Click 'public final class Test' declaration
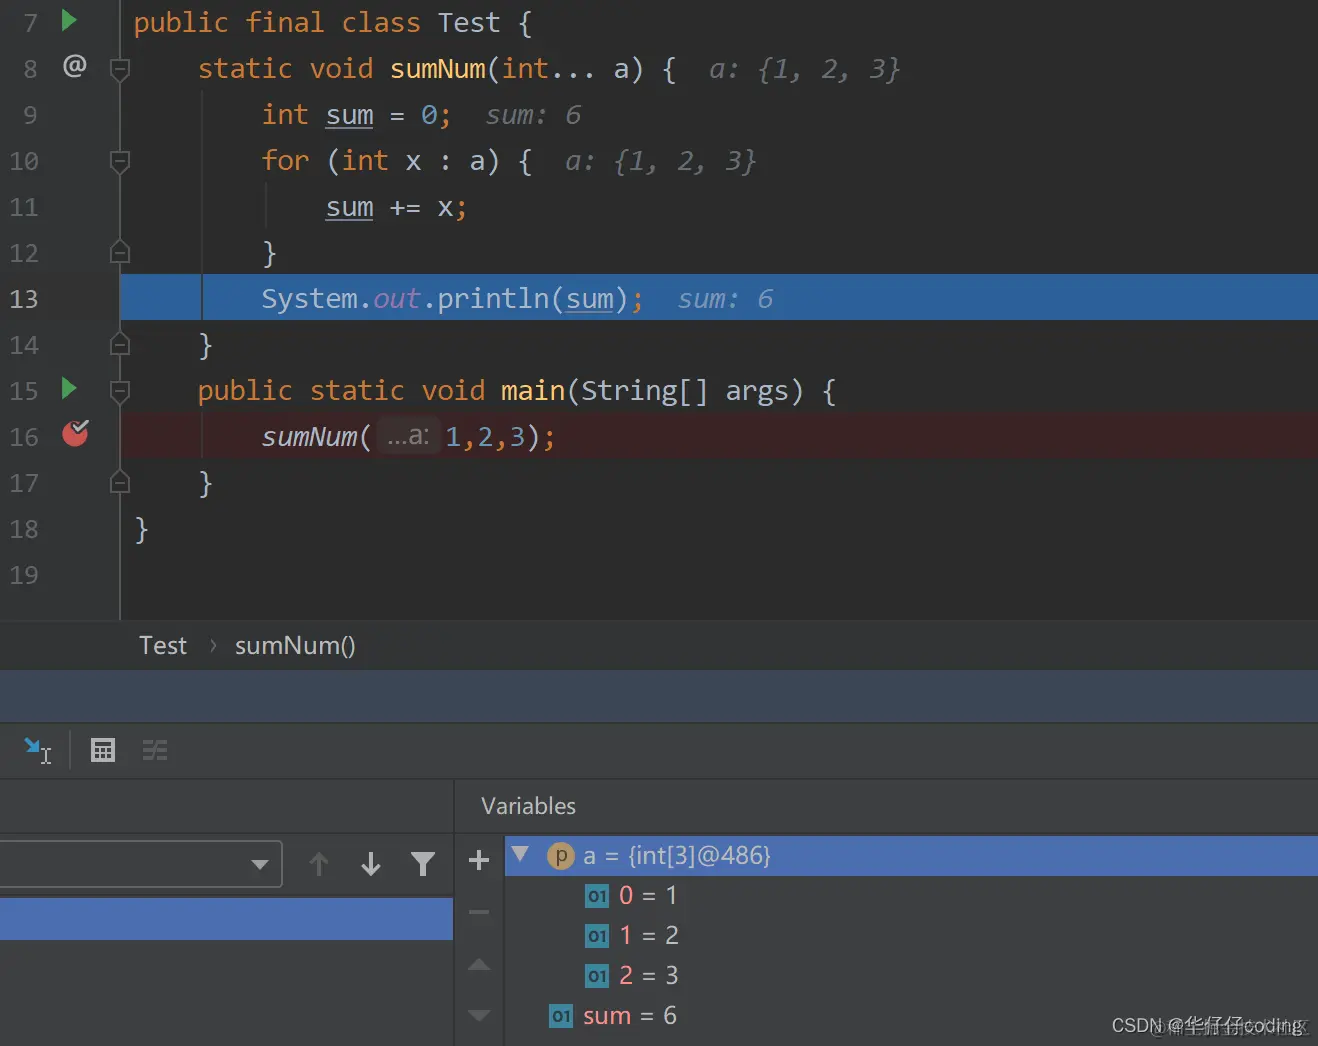Screen dimensions: 1318x1046 click(316, 23)
